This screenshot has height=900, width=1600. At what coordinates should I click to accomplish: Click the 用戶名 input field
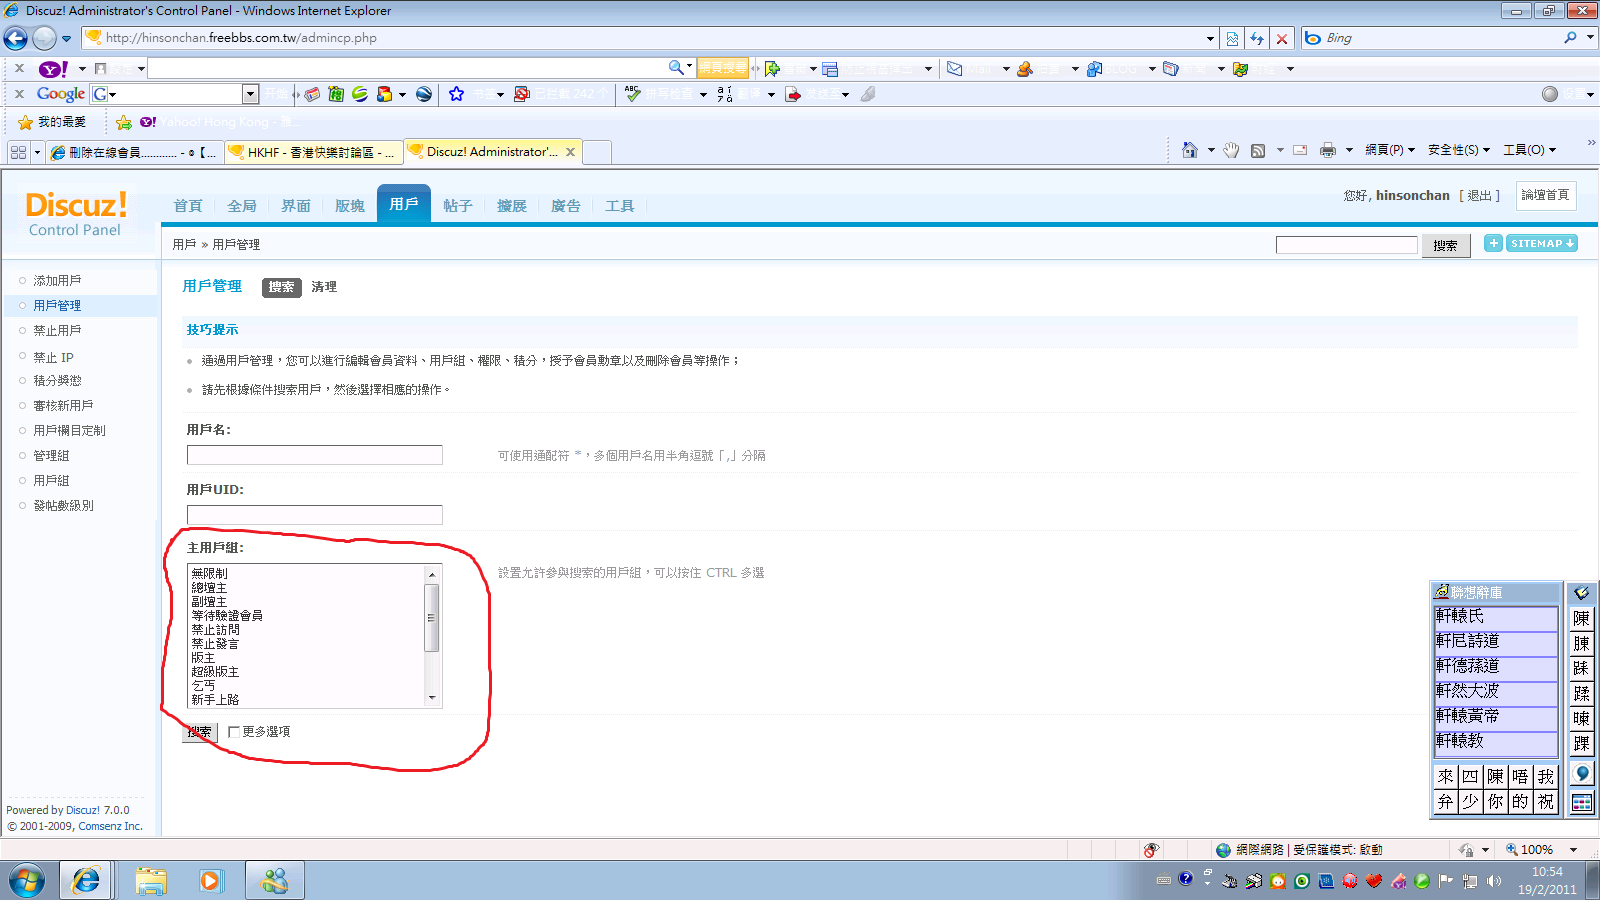pos(314,455)
